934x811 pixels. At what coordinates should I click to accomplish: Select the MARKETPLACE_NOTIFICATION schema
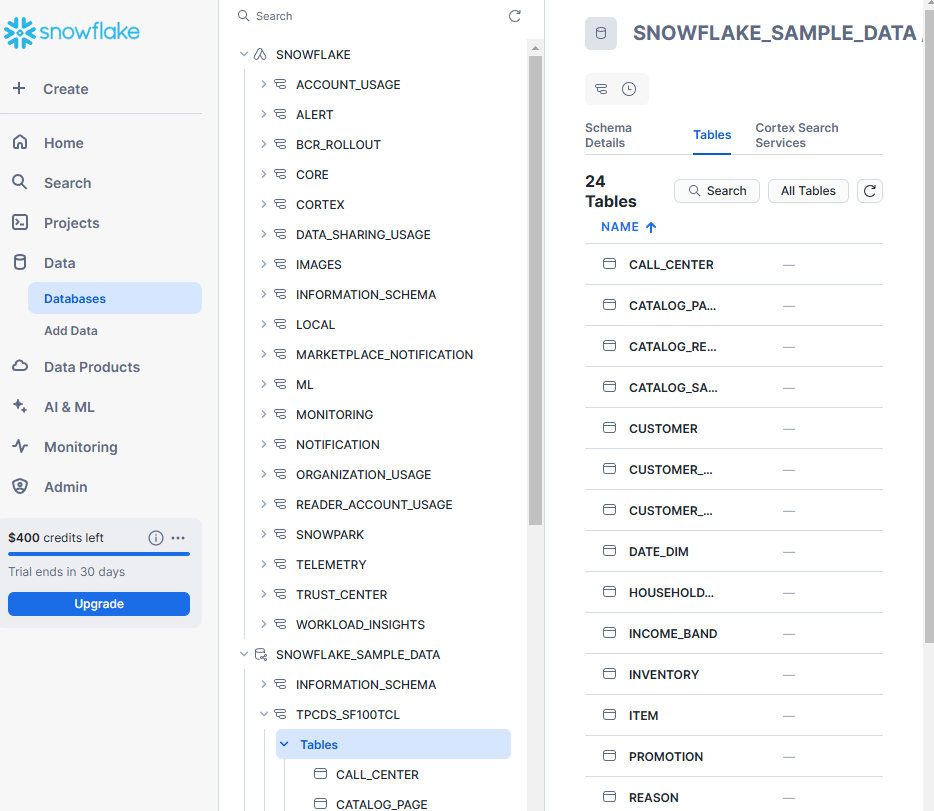(384, 354)
